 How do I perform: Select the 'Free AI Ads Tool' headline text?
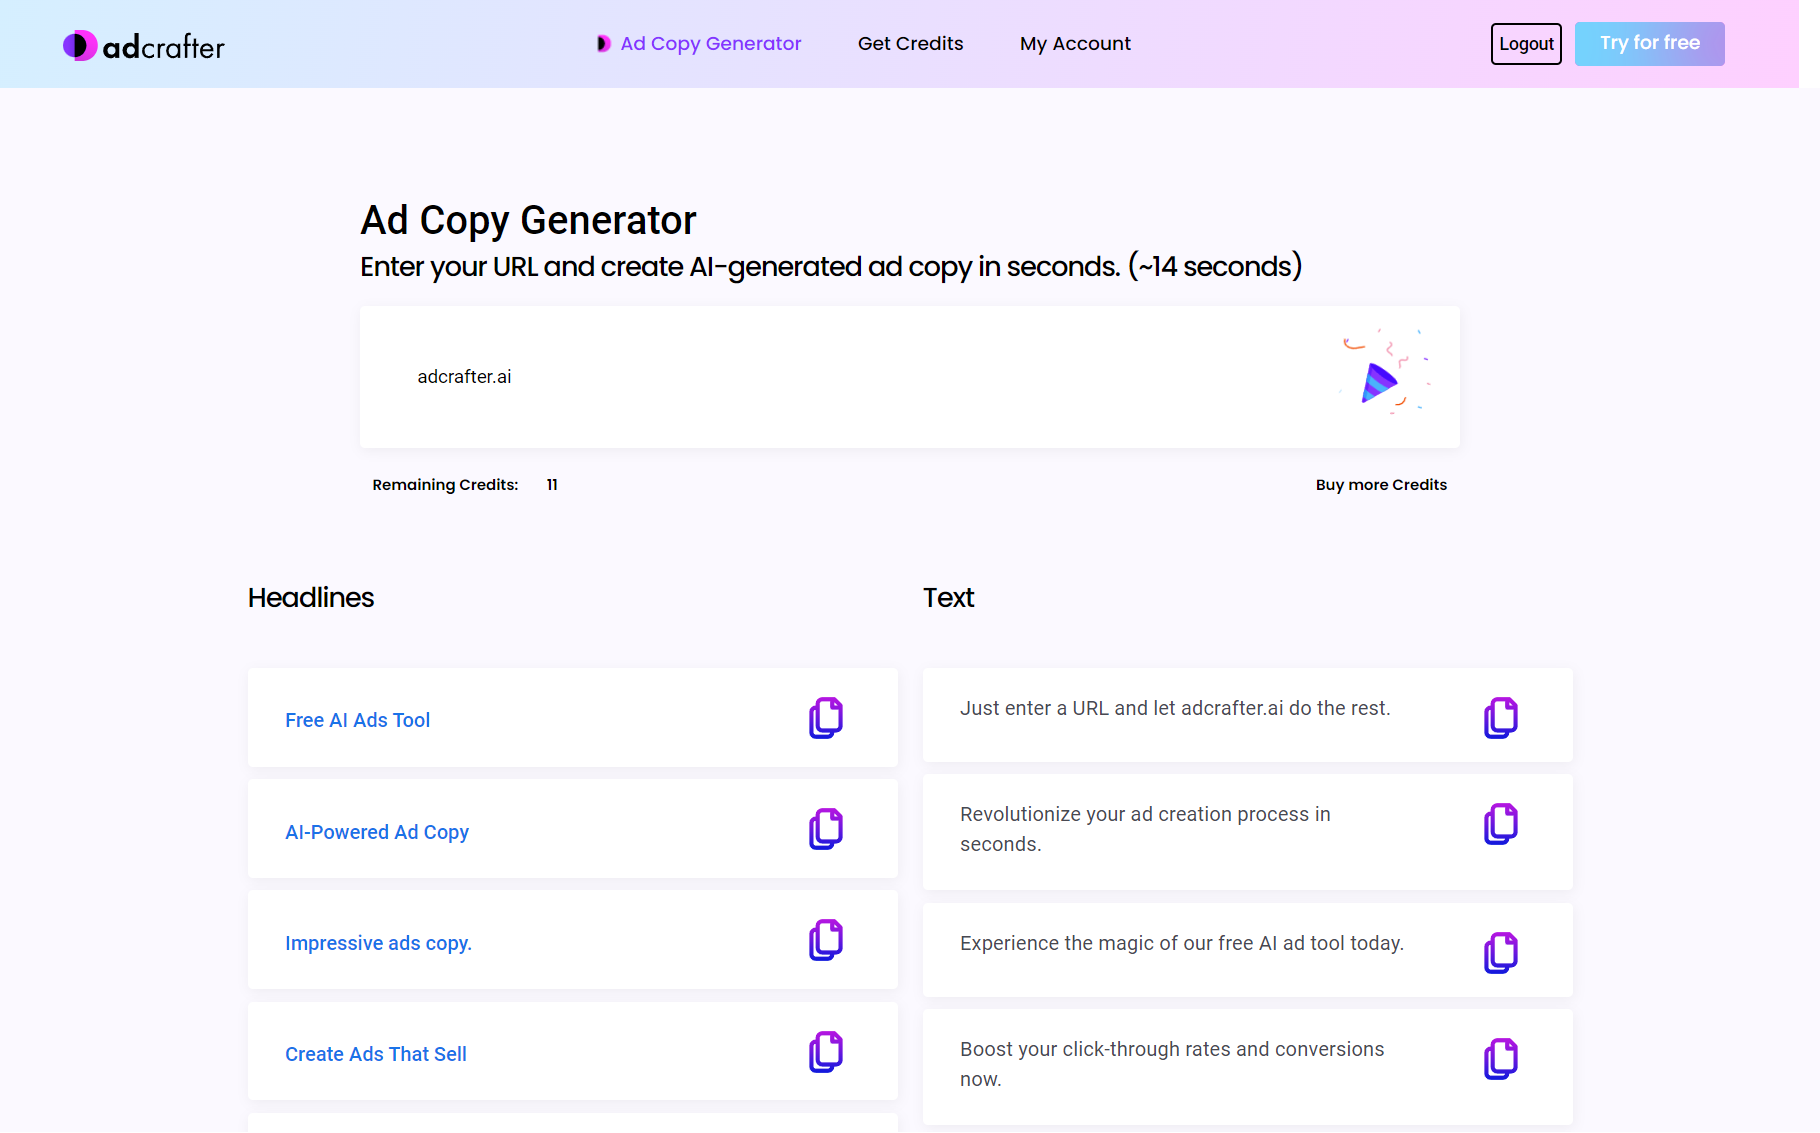357,720
